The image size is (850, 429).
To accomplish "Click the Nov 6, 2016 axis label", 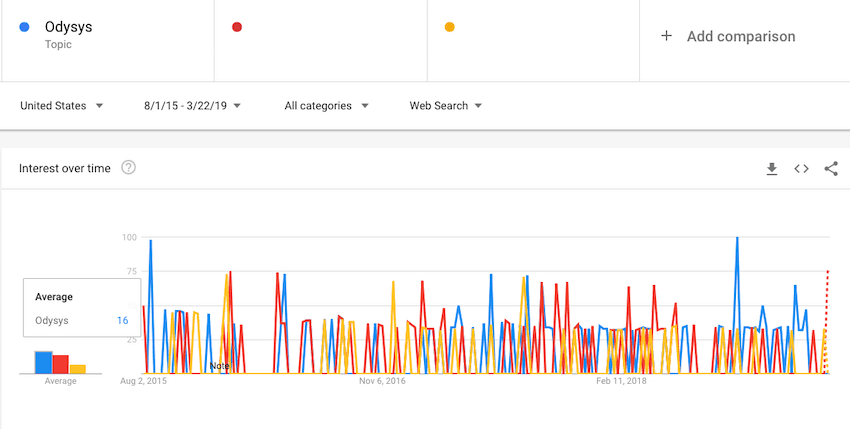I will [382, 381].
